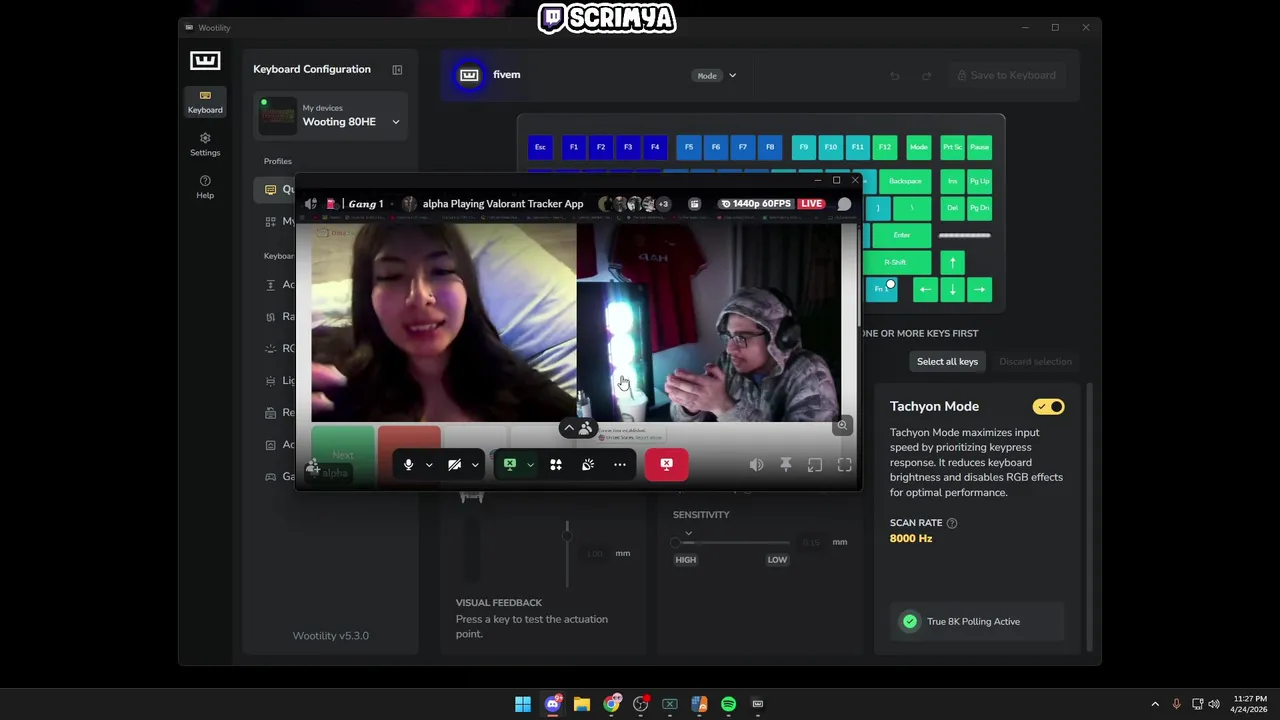Toggle camera in Discord call
1280x720 pixels.
click(x=454, y=465)
